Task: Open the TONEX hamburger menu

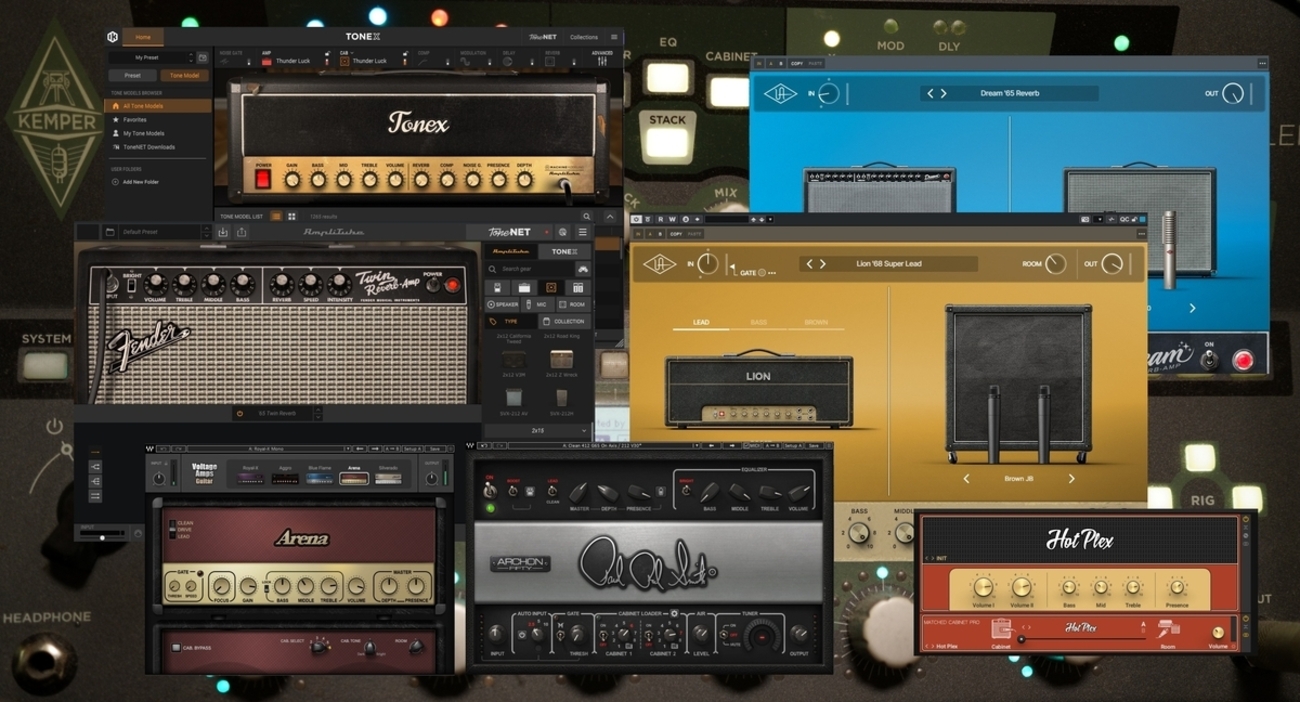Action: 614,37
